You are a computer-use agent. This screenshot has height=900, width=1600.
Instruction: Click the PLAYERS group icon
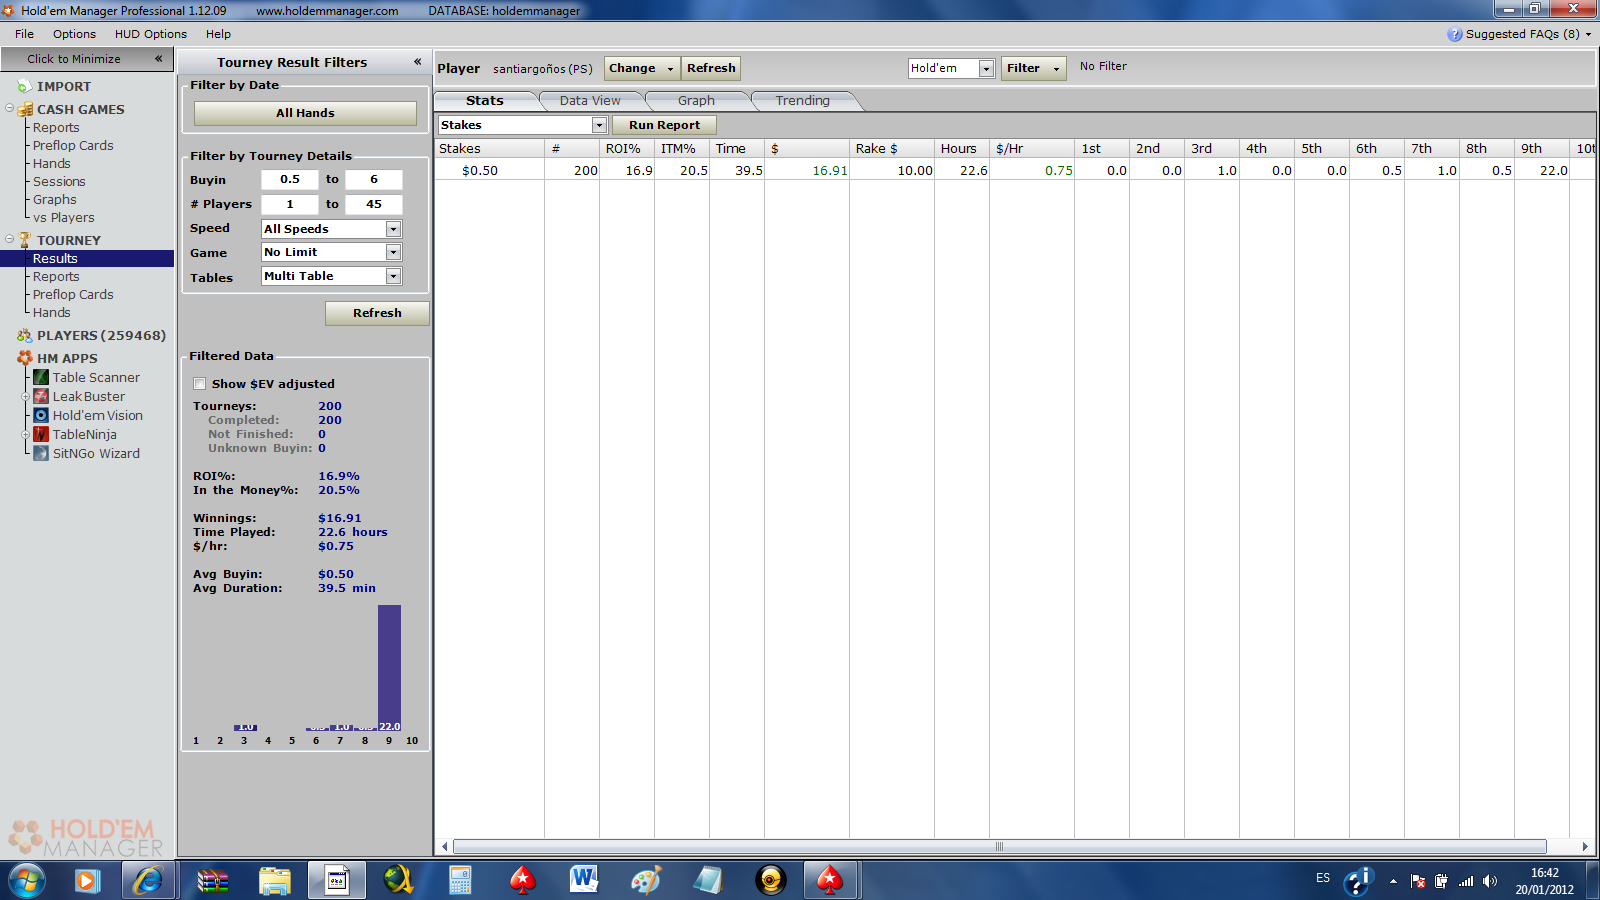pos(24,335)
